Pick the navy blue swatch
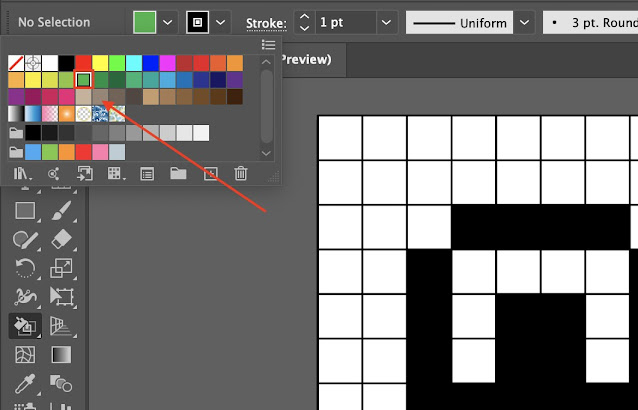Image resolution: width=638 pixels, height=410 pixels. [x=218, y=80]
